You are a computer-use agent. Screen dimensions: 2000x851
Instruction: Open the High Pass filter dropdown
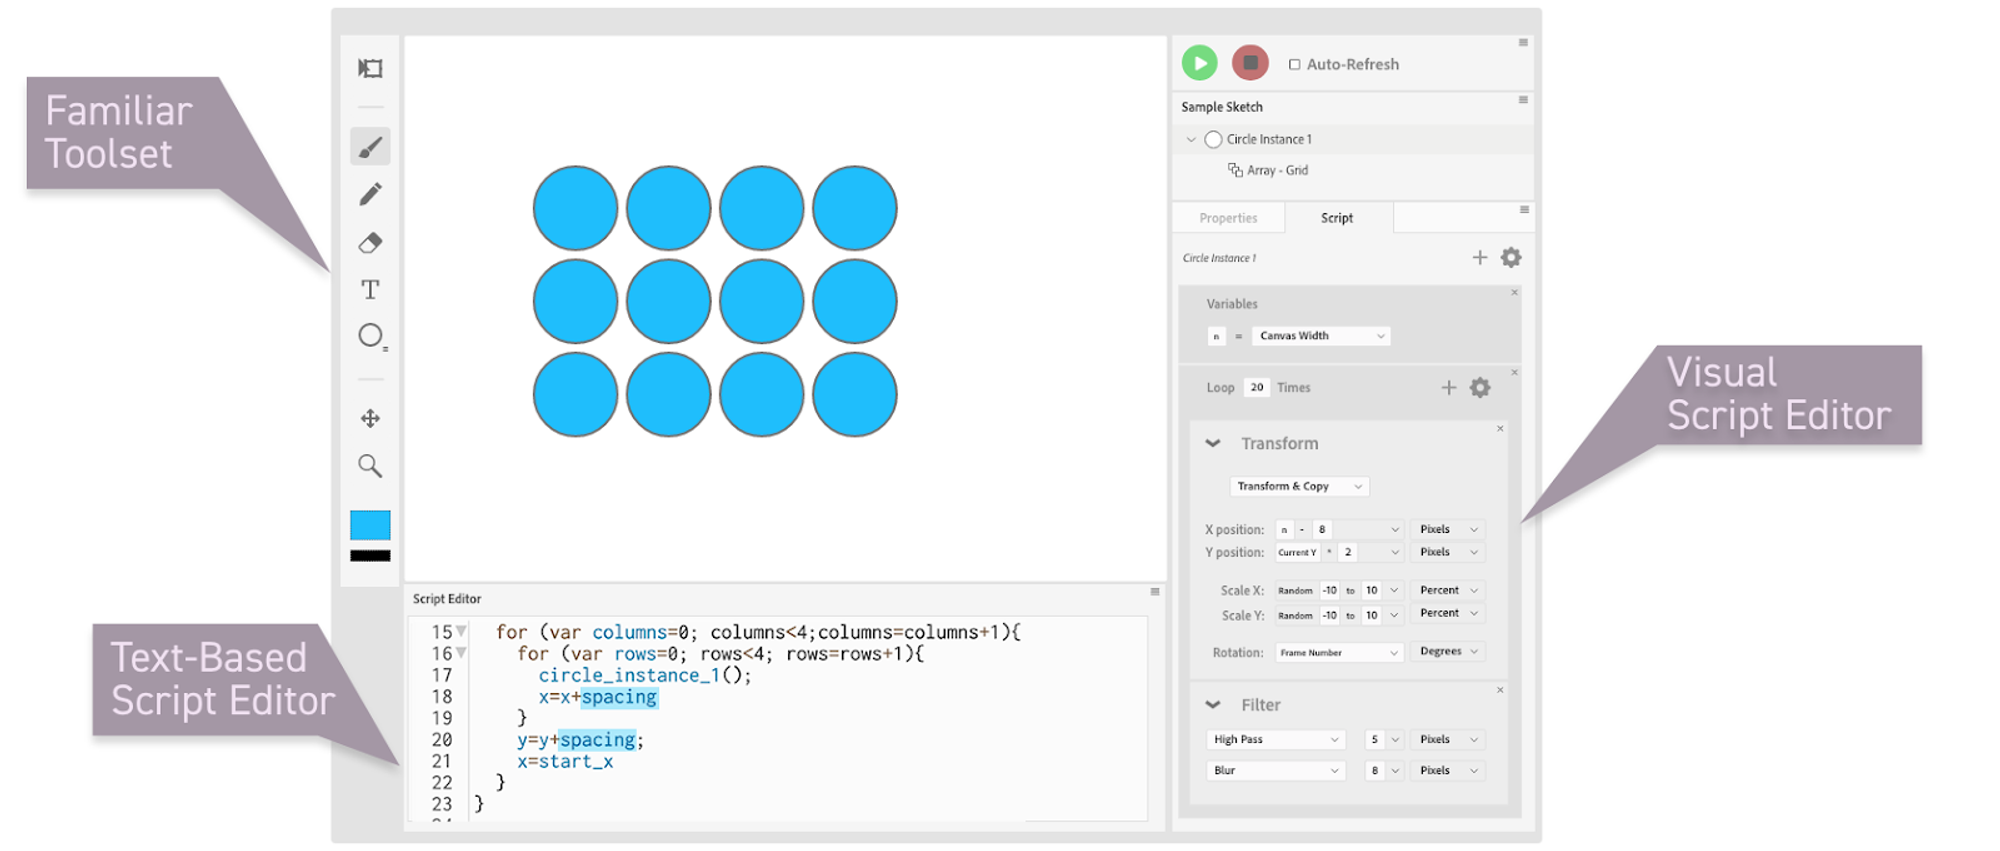[1275, 740]
